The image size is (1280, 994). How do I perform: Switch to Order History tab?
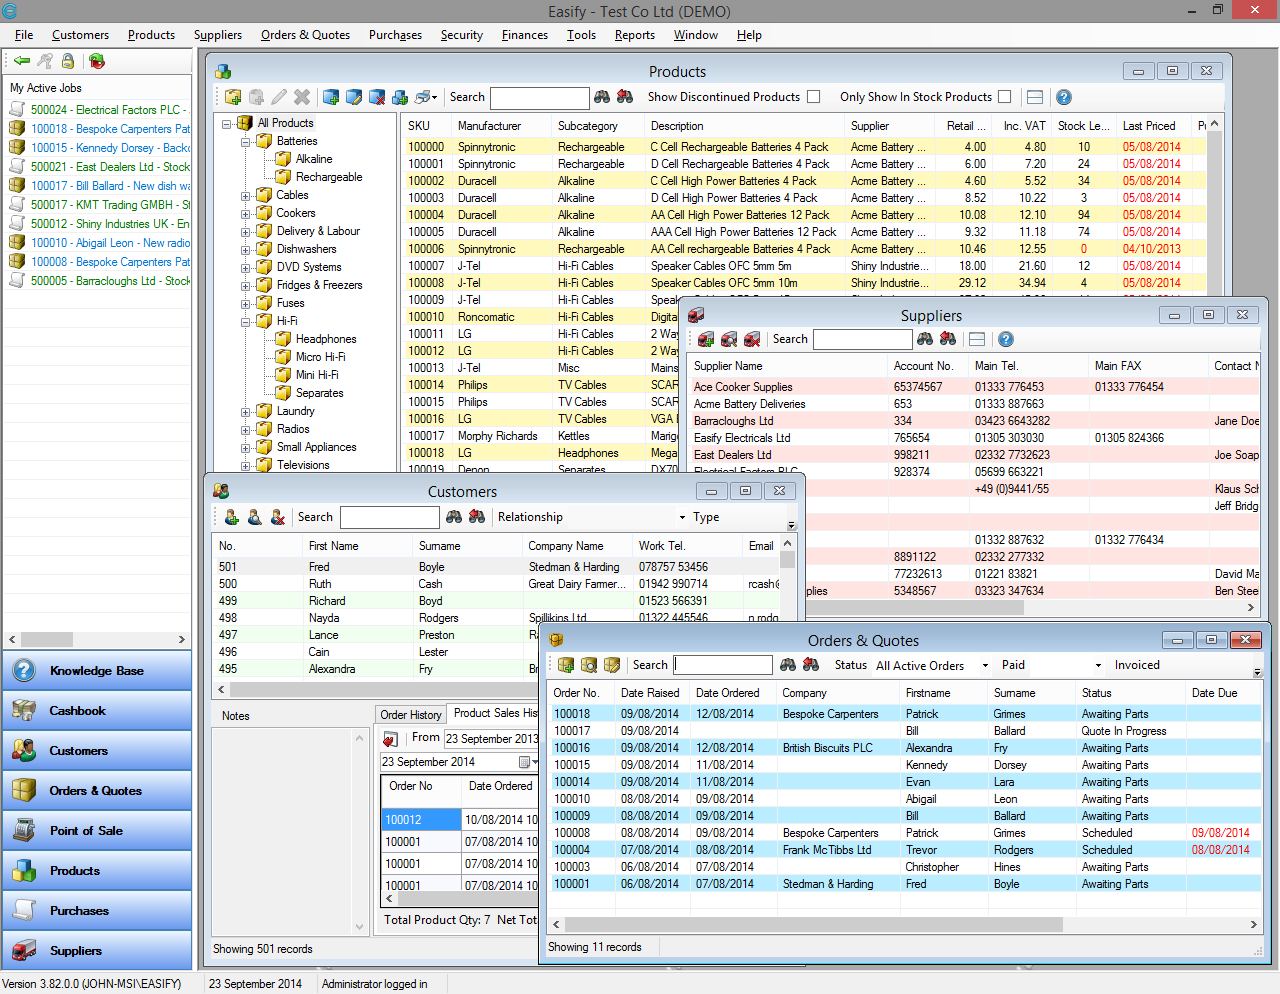(410, 715)
